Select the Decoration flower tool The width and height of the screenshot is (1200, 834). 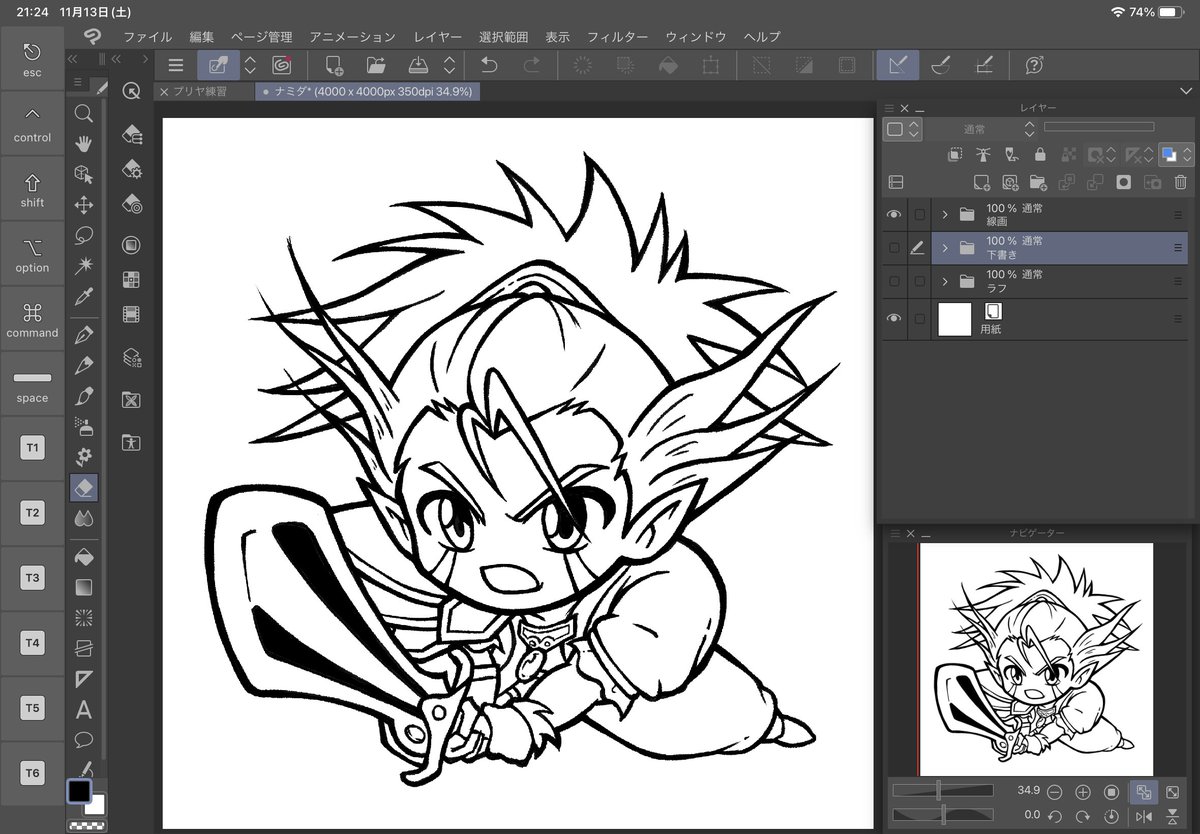[84, 456]
